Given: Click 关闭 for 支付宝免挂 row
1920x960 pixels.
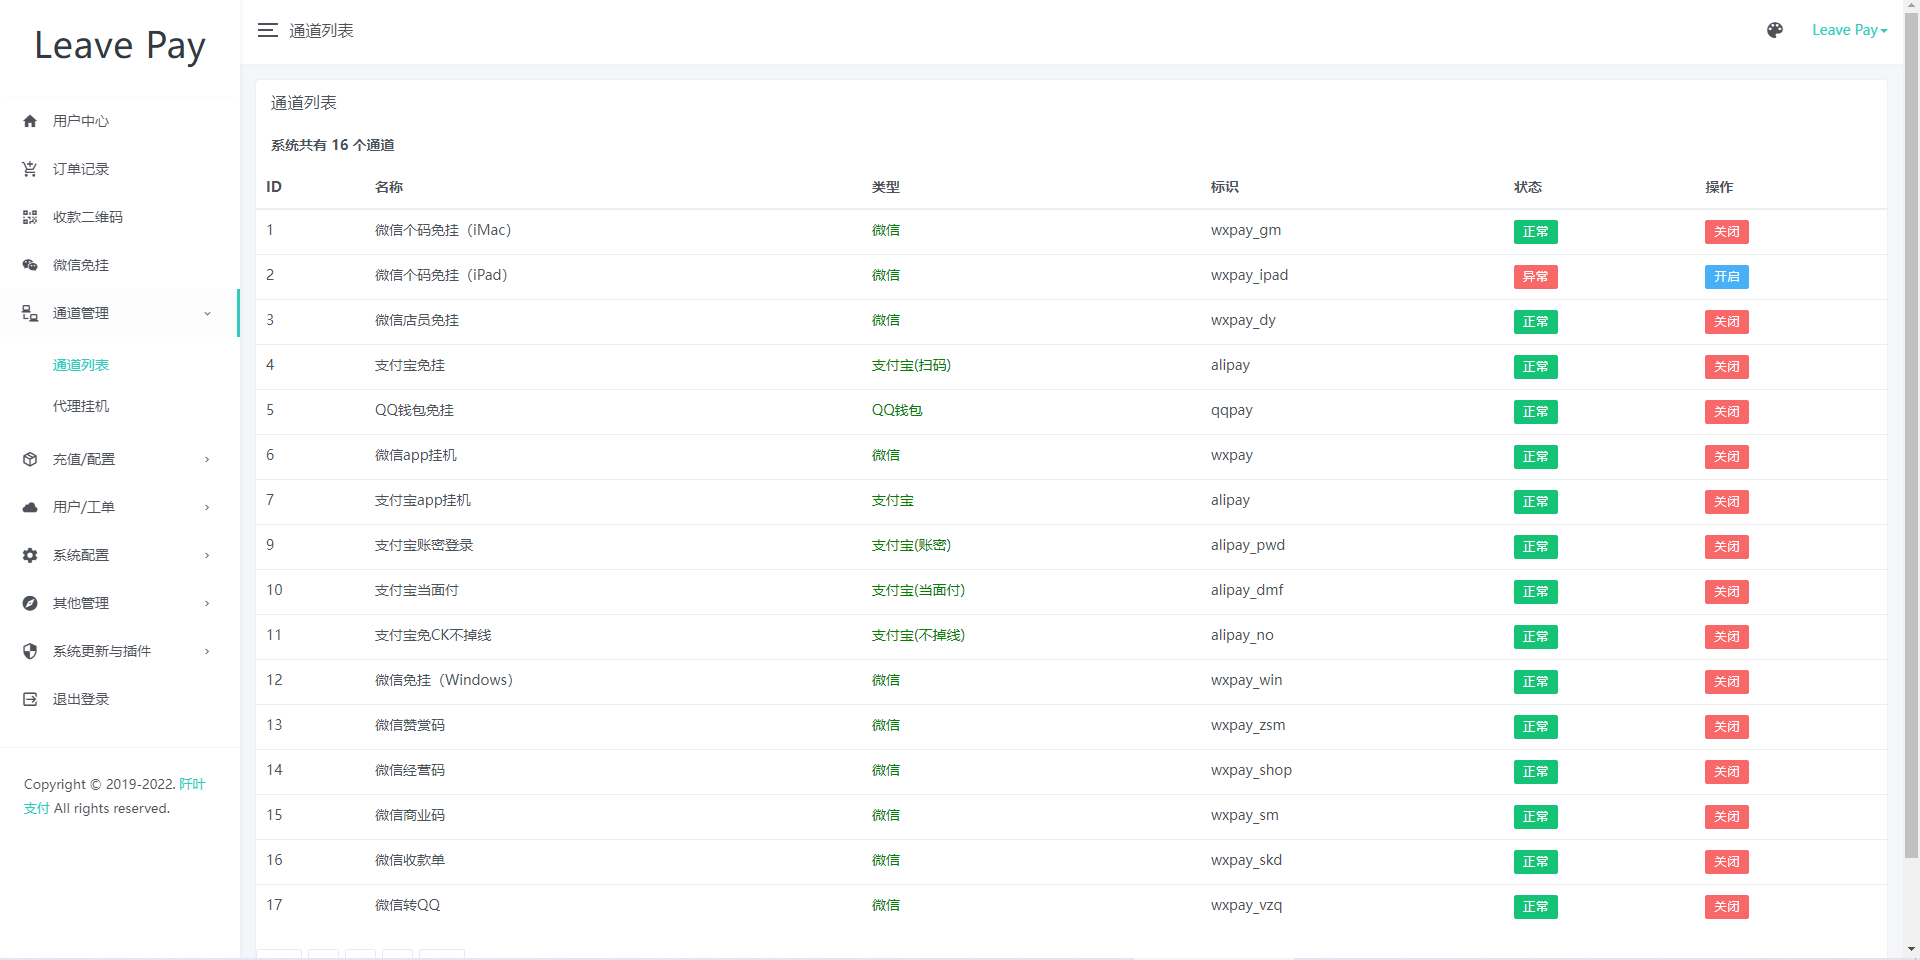Looking at the screenshot, I should [x=1727, y=367].
